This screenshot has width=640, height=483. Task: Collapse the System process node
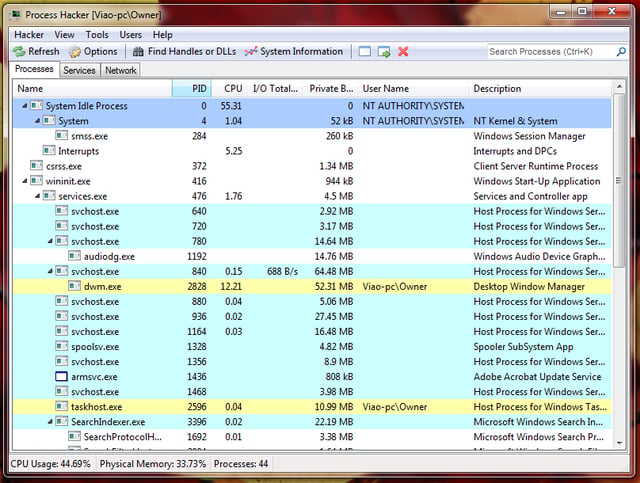tap(38, 121)
